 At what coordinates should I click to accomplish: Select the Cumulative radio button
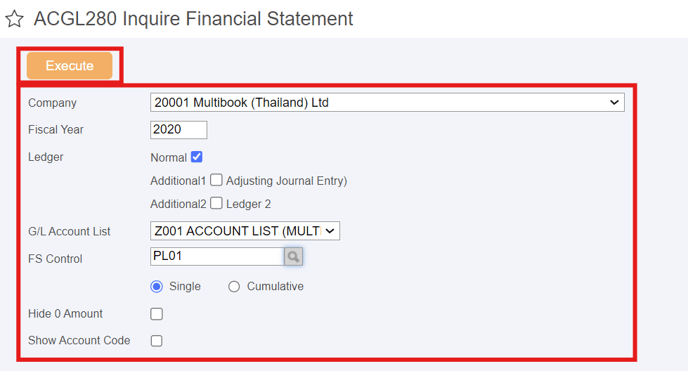click(234, 286)
